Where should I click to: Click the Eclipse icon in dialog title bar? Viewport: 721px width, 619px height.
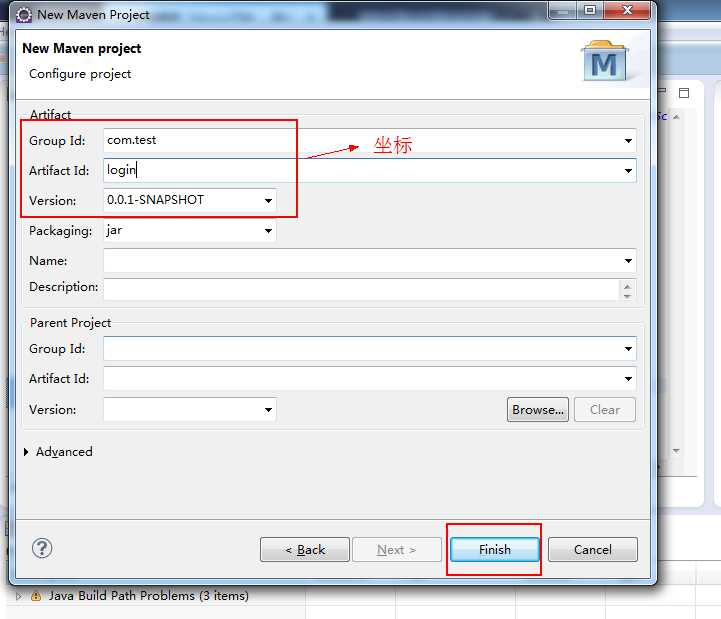(24, 15)
